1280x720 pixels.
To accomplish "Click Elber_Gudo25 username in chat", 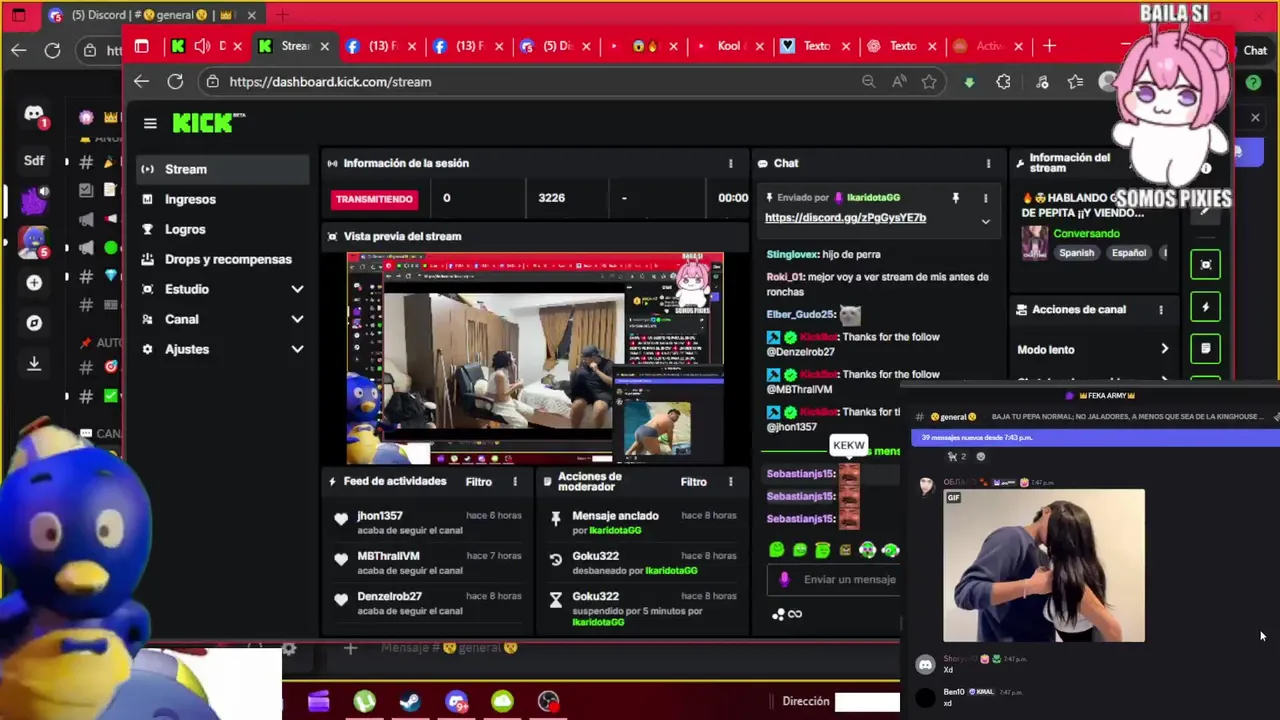I will click(x=800, y=314).
